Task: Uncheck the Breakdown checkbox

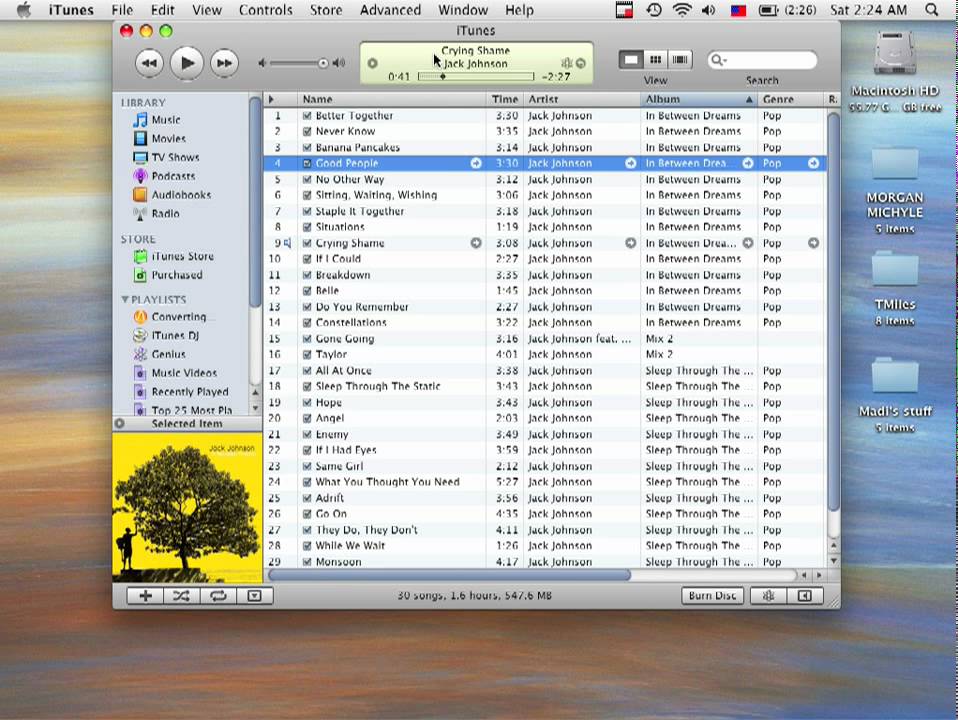Action: coord(307,275)
